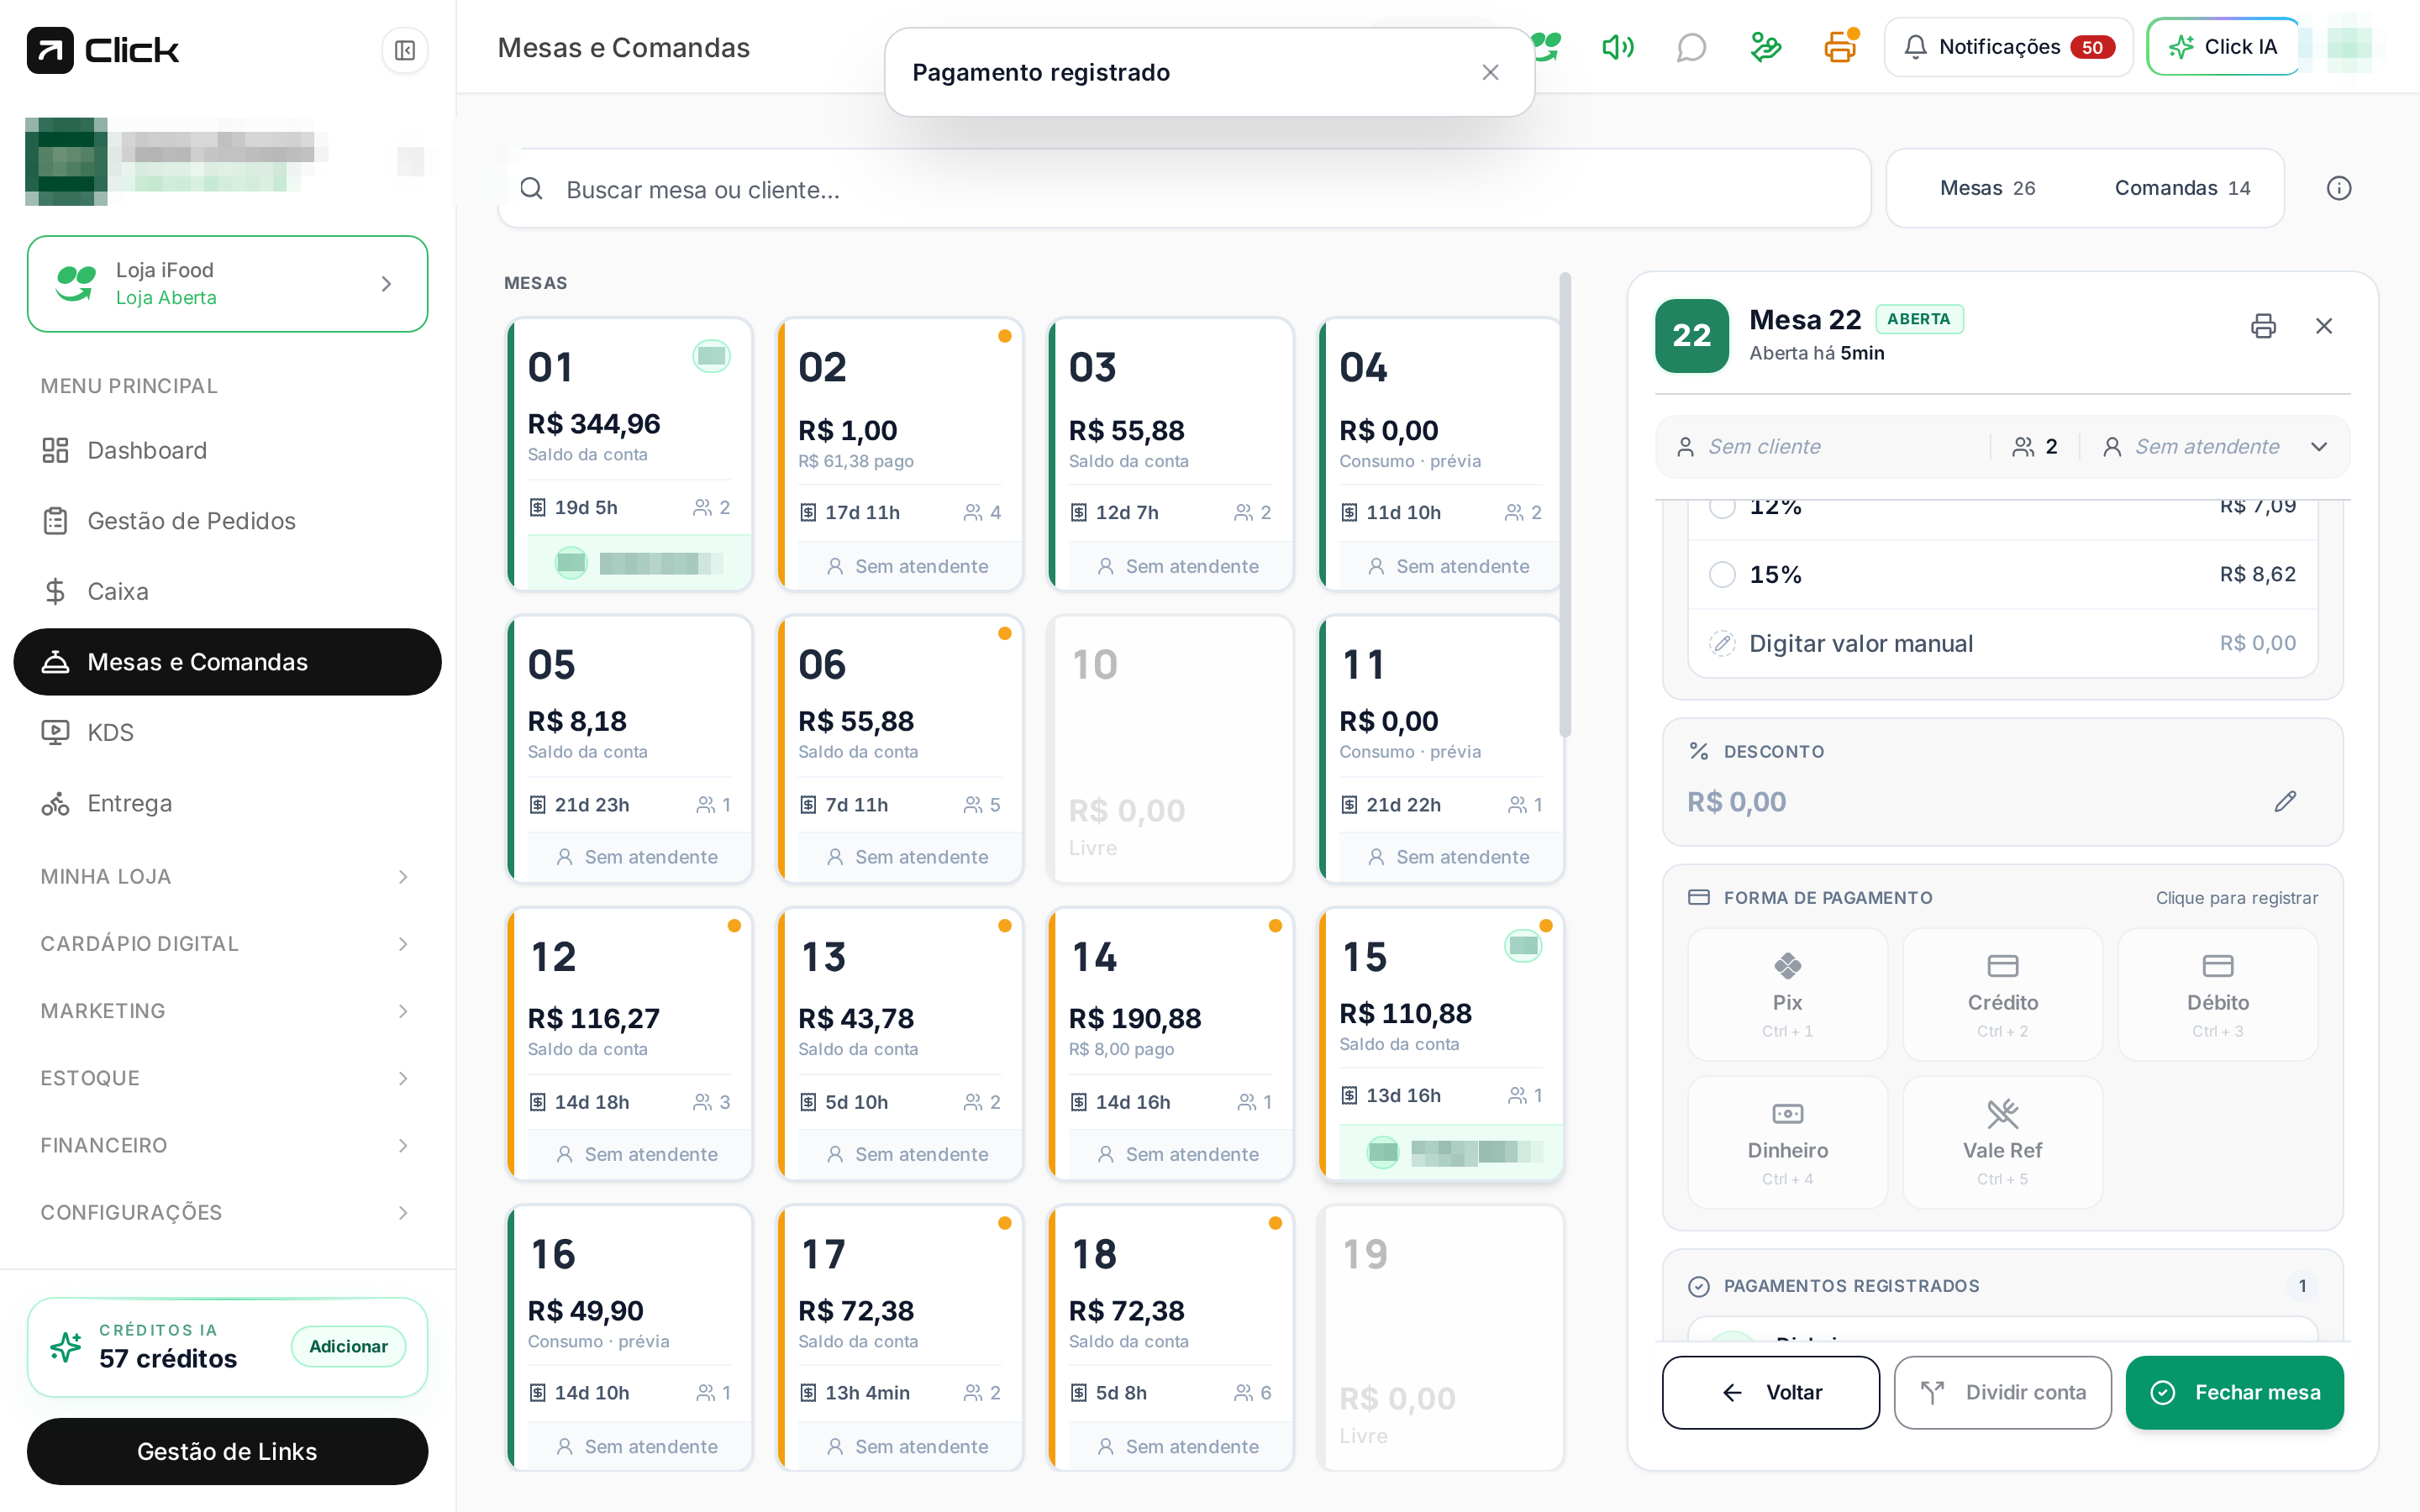
Task: Open free table 19 card
Action: tap(1441, 1338)
